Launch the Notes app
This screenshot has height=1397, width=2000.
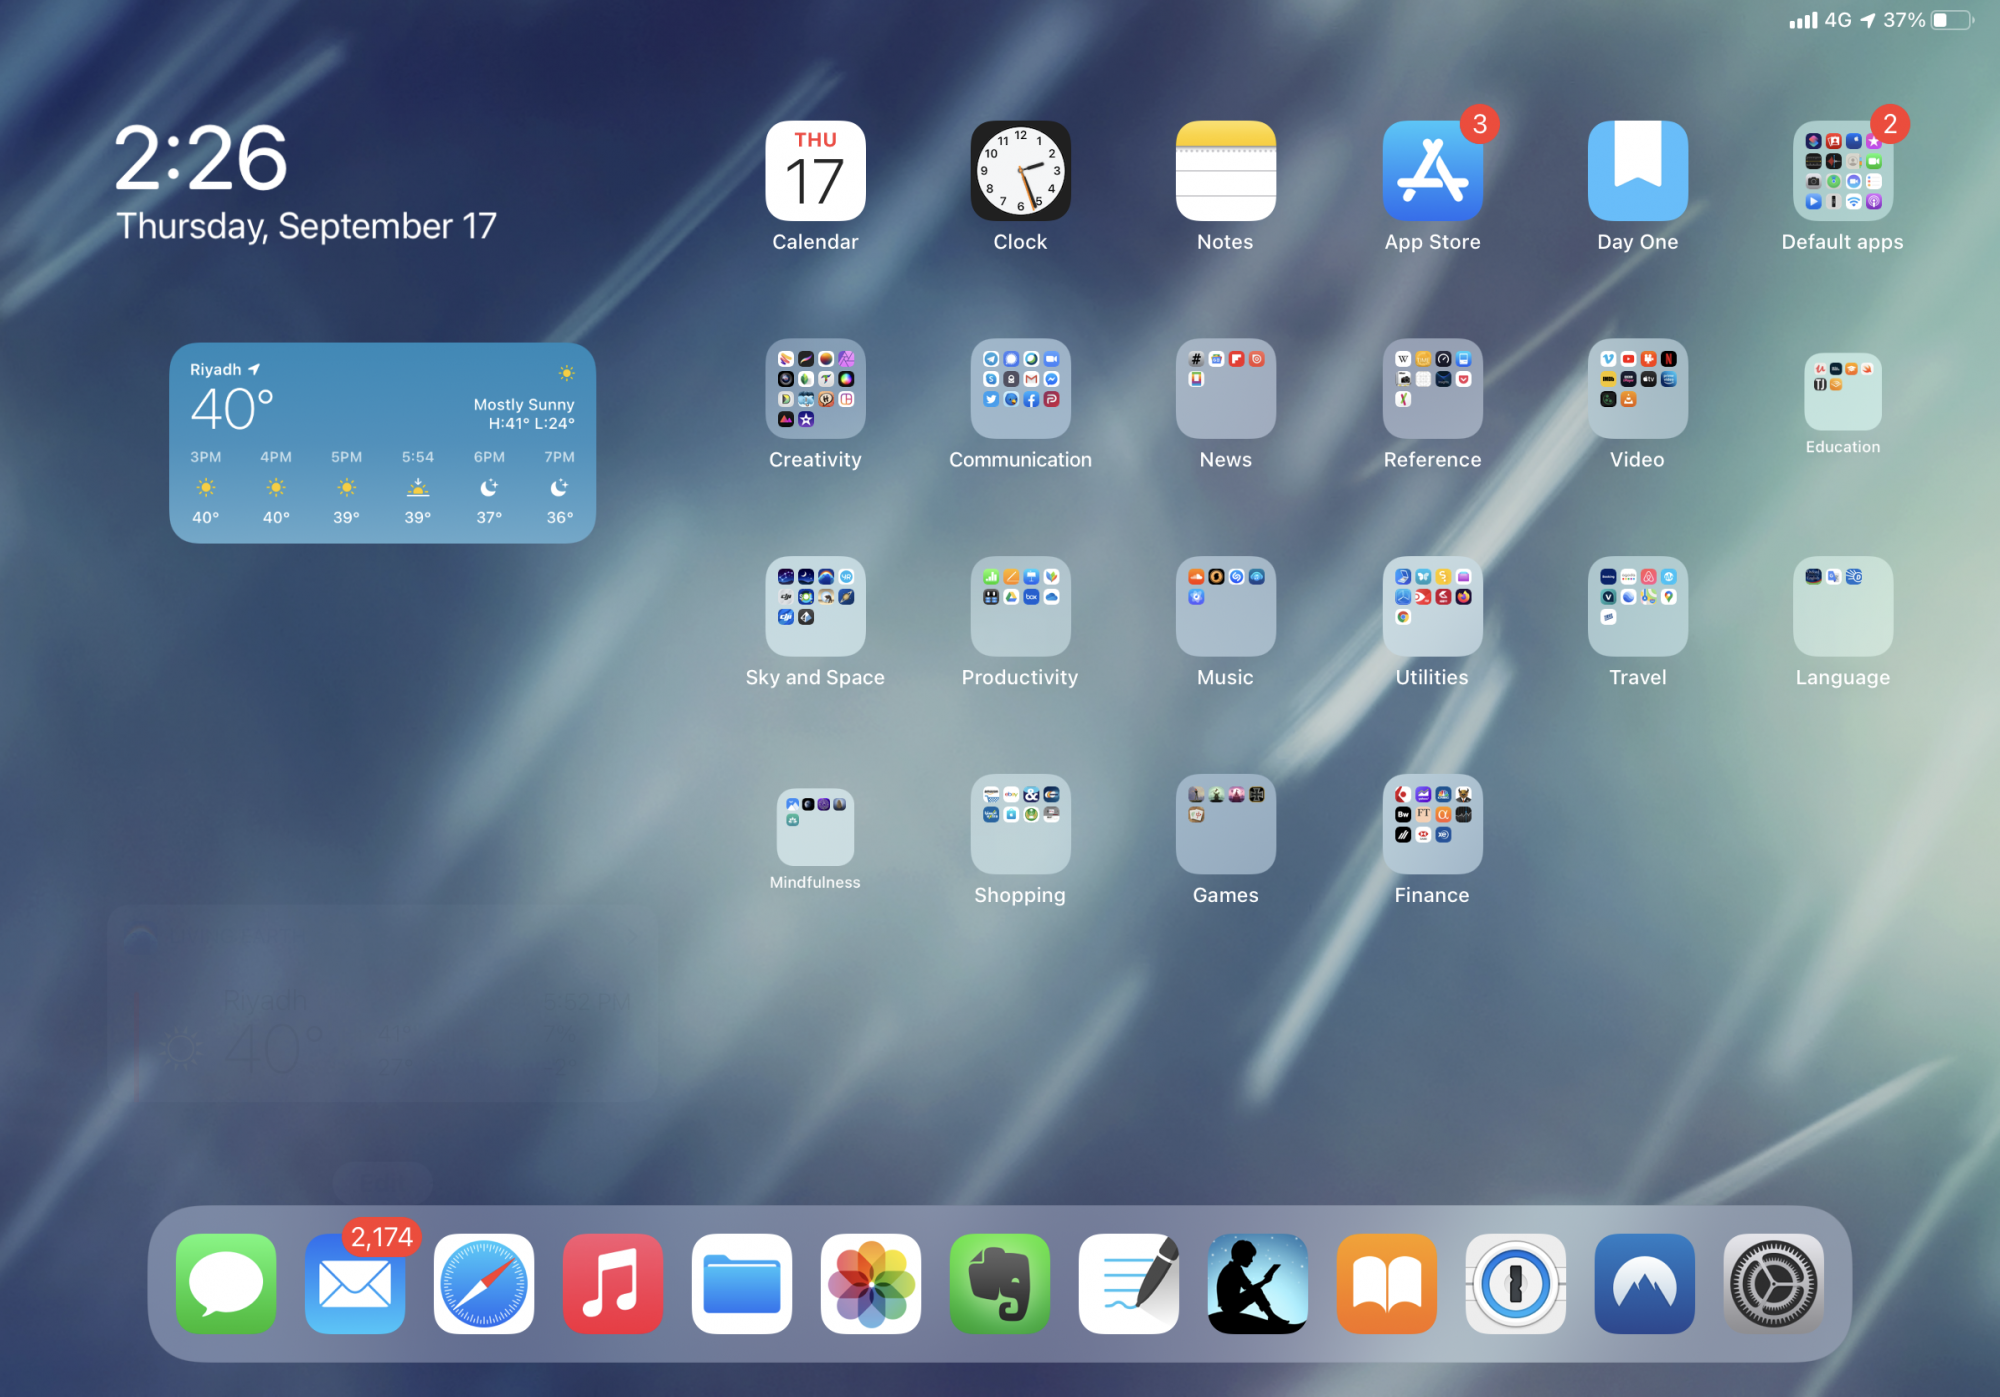point(1225,171)
